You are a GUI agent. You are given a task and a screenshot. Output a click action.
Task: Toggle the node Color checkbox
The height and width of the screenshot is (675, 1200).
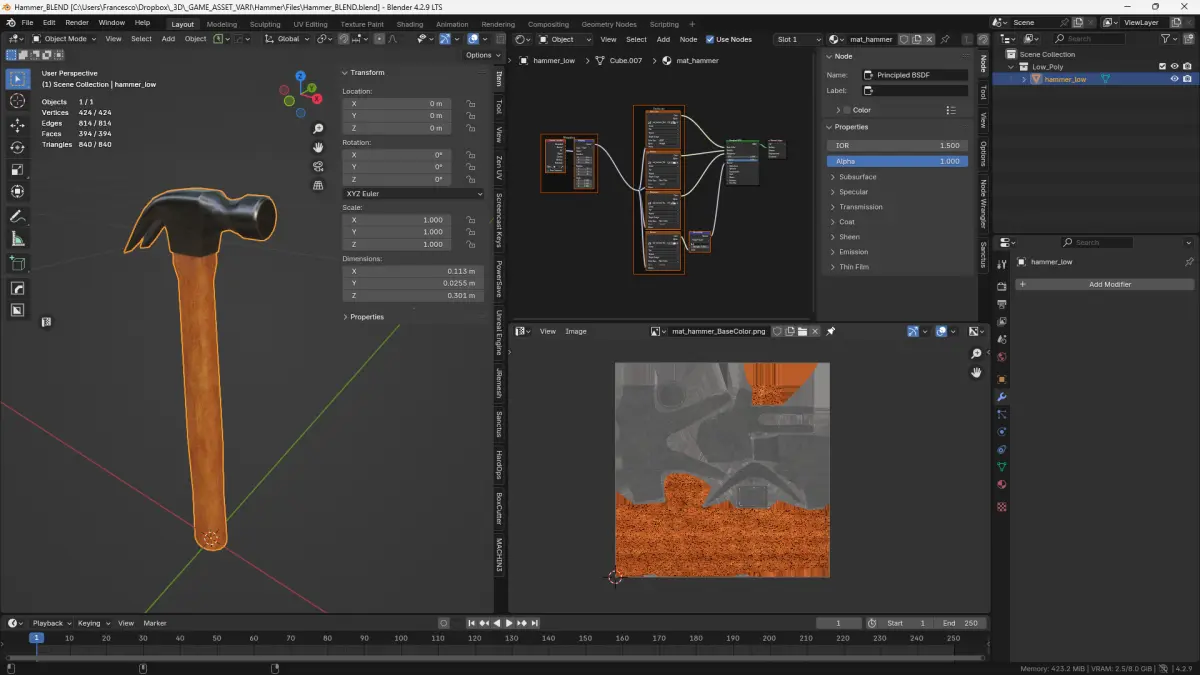click(846, 110)
